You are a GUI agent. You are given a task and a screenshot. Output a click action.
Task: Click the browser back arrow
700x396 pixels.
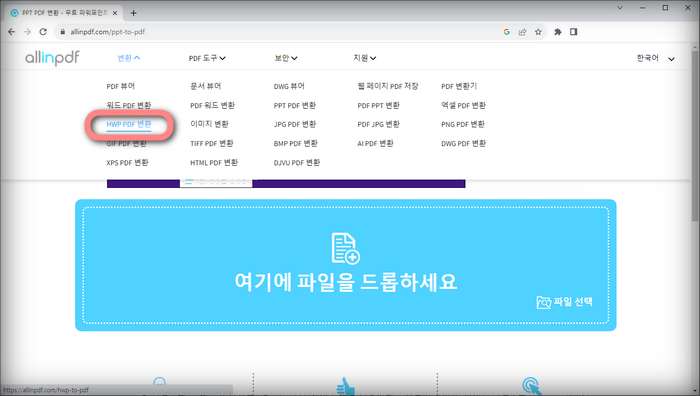12,32
